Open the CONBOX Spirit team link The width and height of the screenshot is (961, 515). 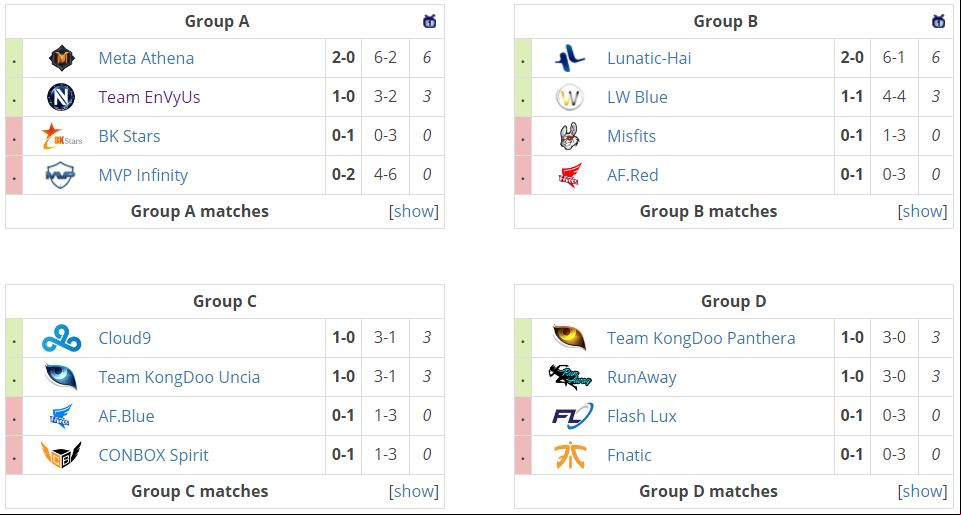point(153,455)
